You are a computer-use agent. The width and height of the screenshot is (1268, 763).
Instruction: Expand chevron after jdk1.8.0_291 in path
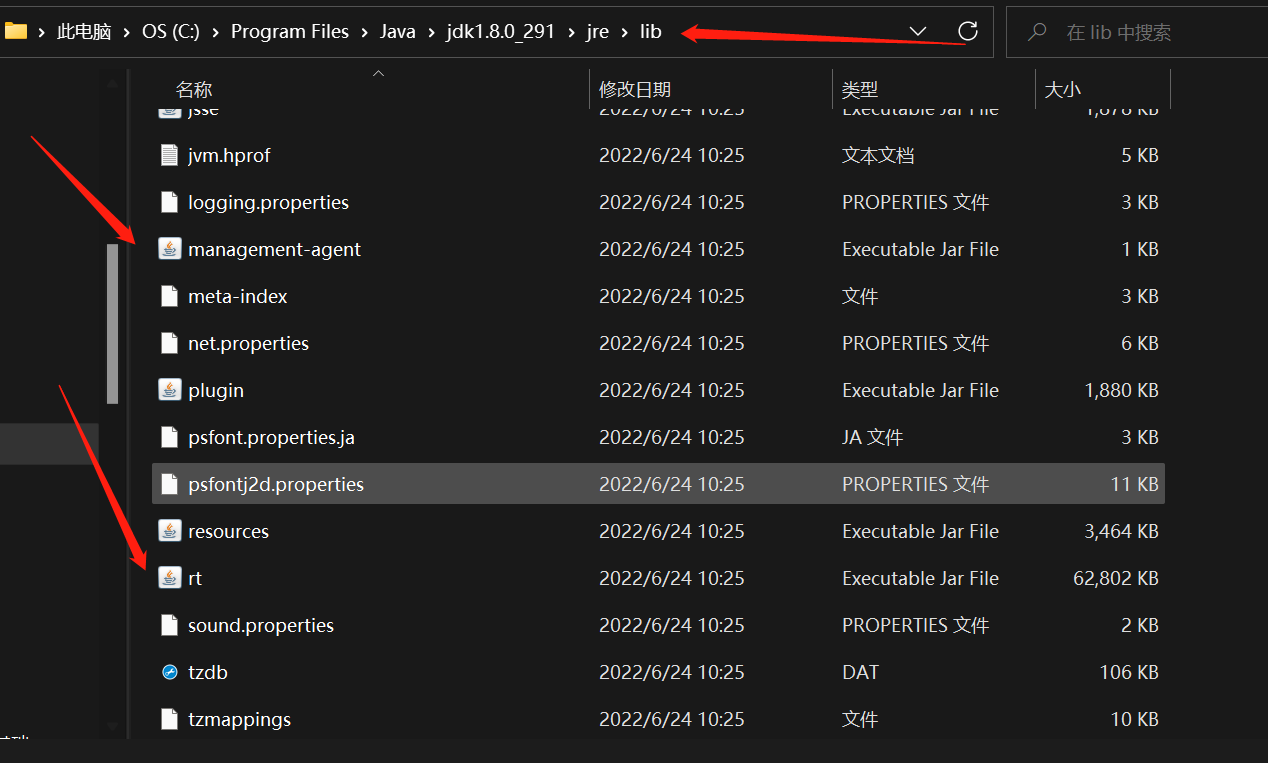pyautogui.click(x=571, y=32)
